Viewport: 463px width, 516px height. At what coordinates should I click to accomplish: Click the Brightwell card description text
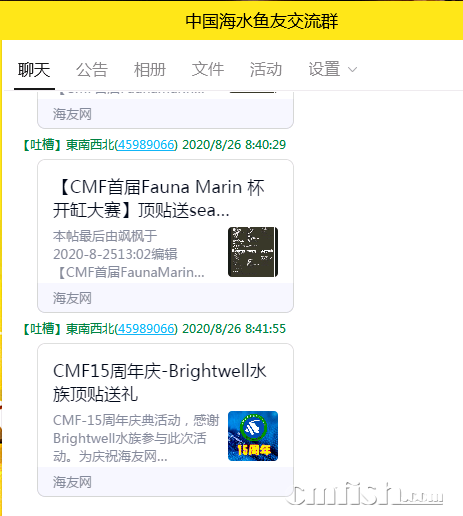click(x=136, y=438)
